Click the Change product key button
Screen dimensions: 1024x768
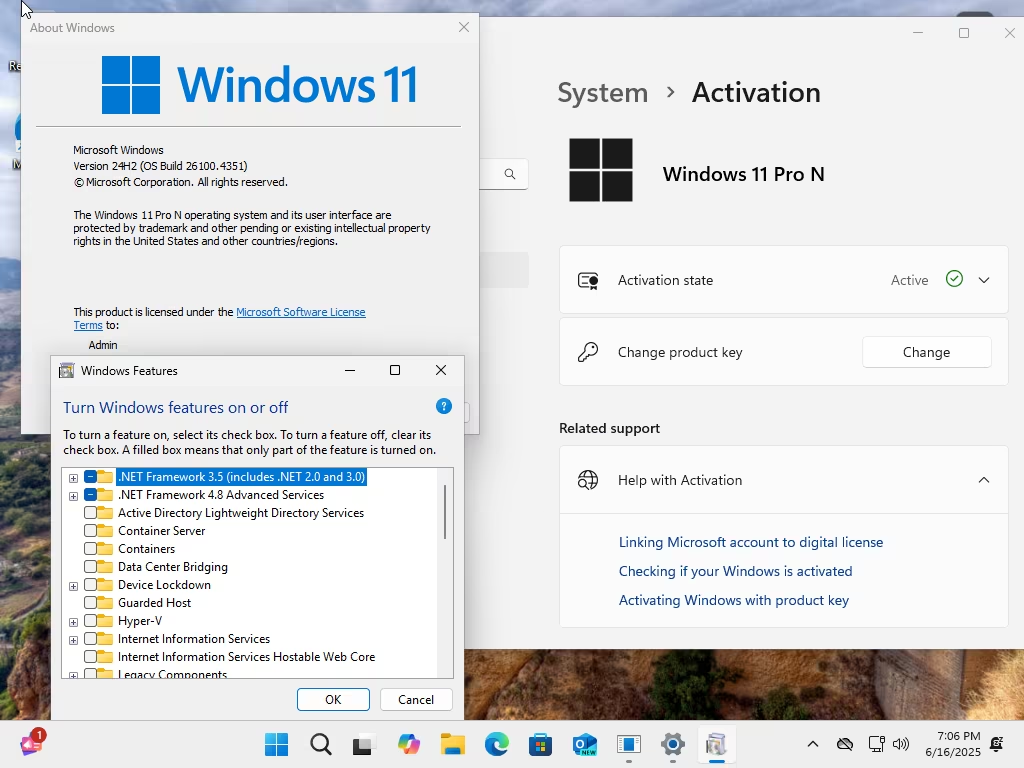coord(926,352)
